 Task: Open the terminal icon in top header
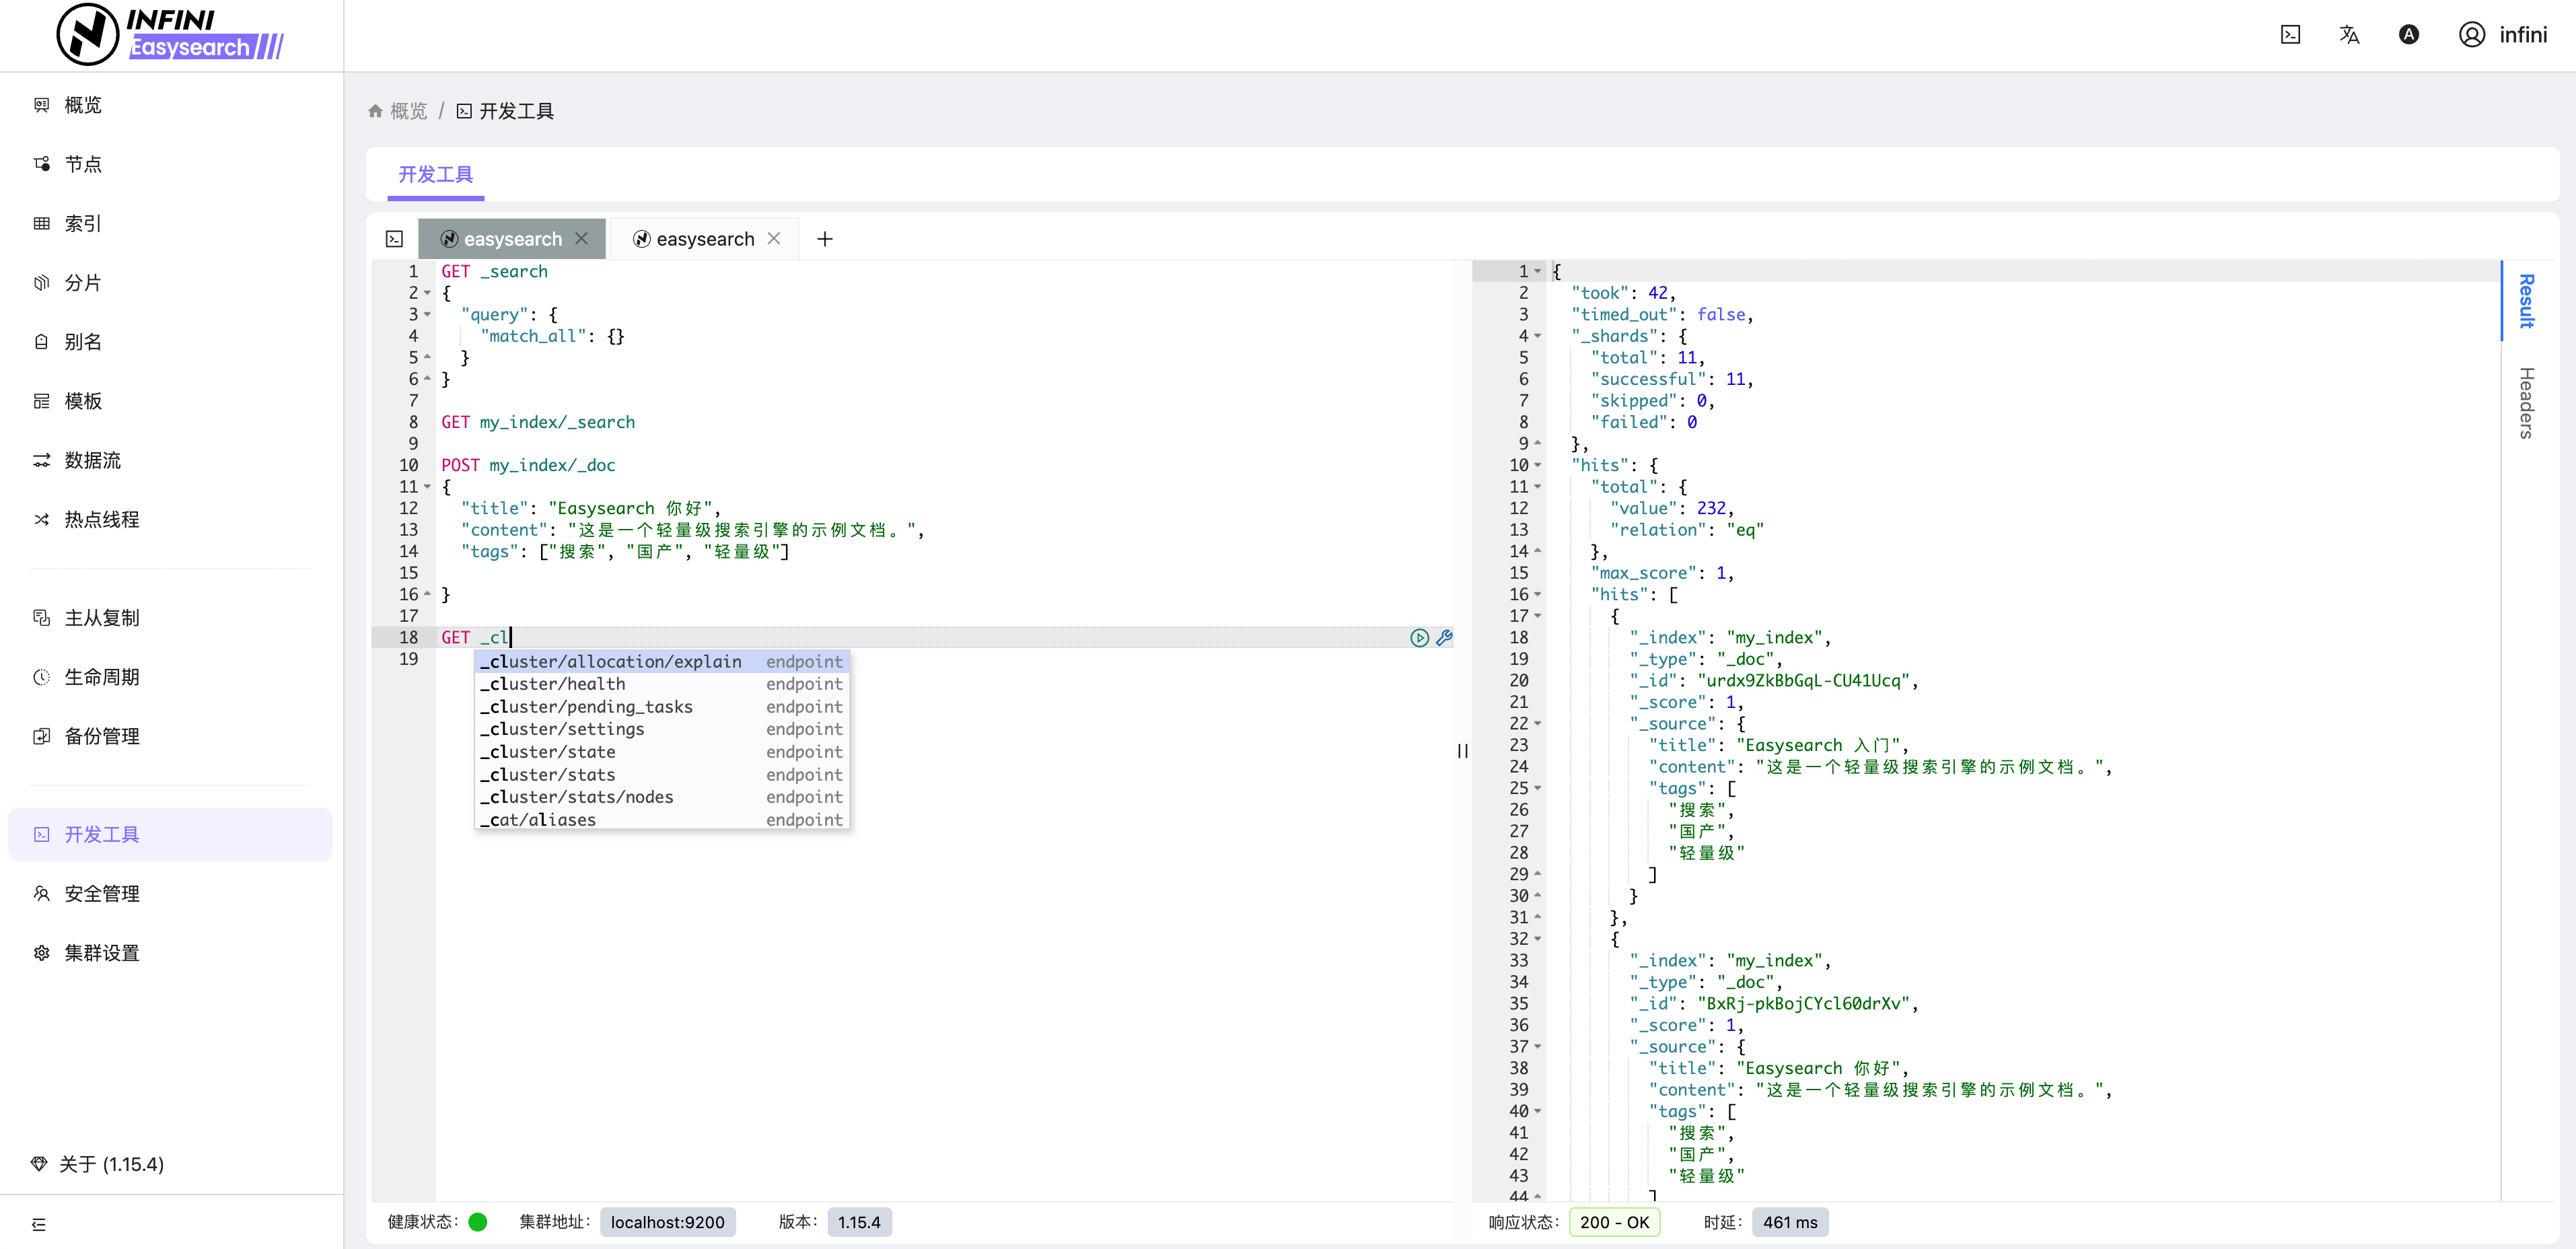coord(2290,35)
